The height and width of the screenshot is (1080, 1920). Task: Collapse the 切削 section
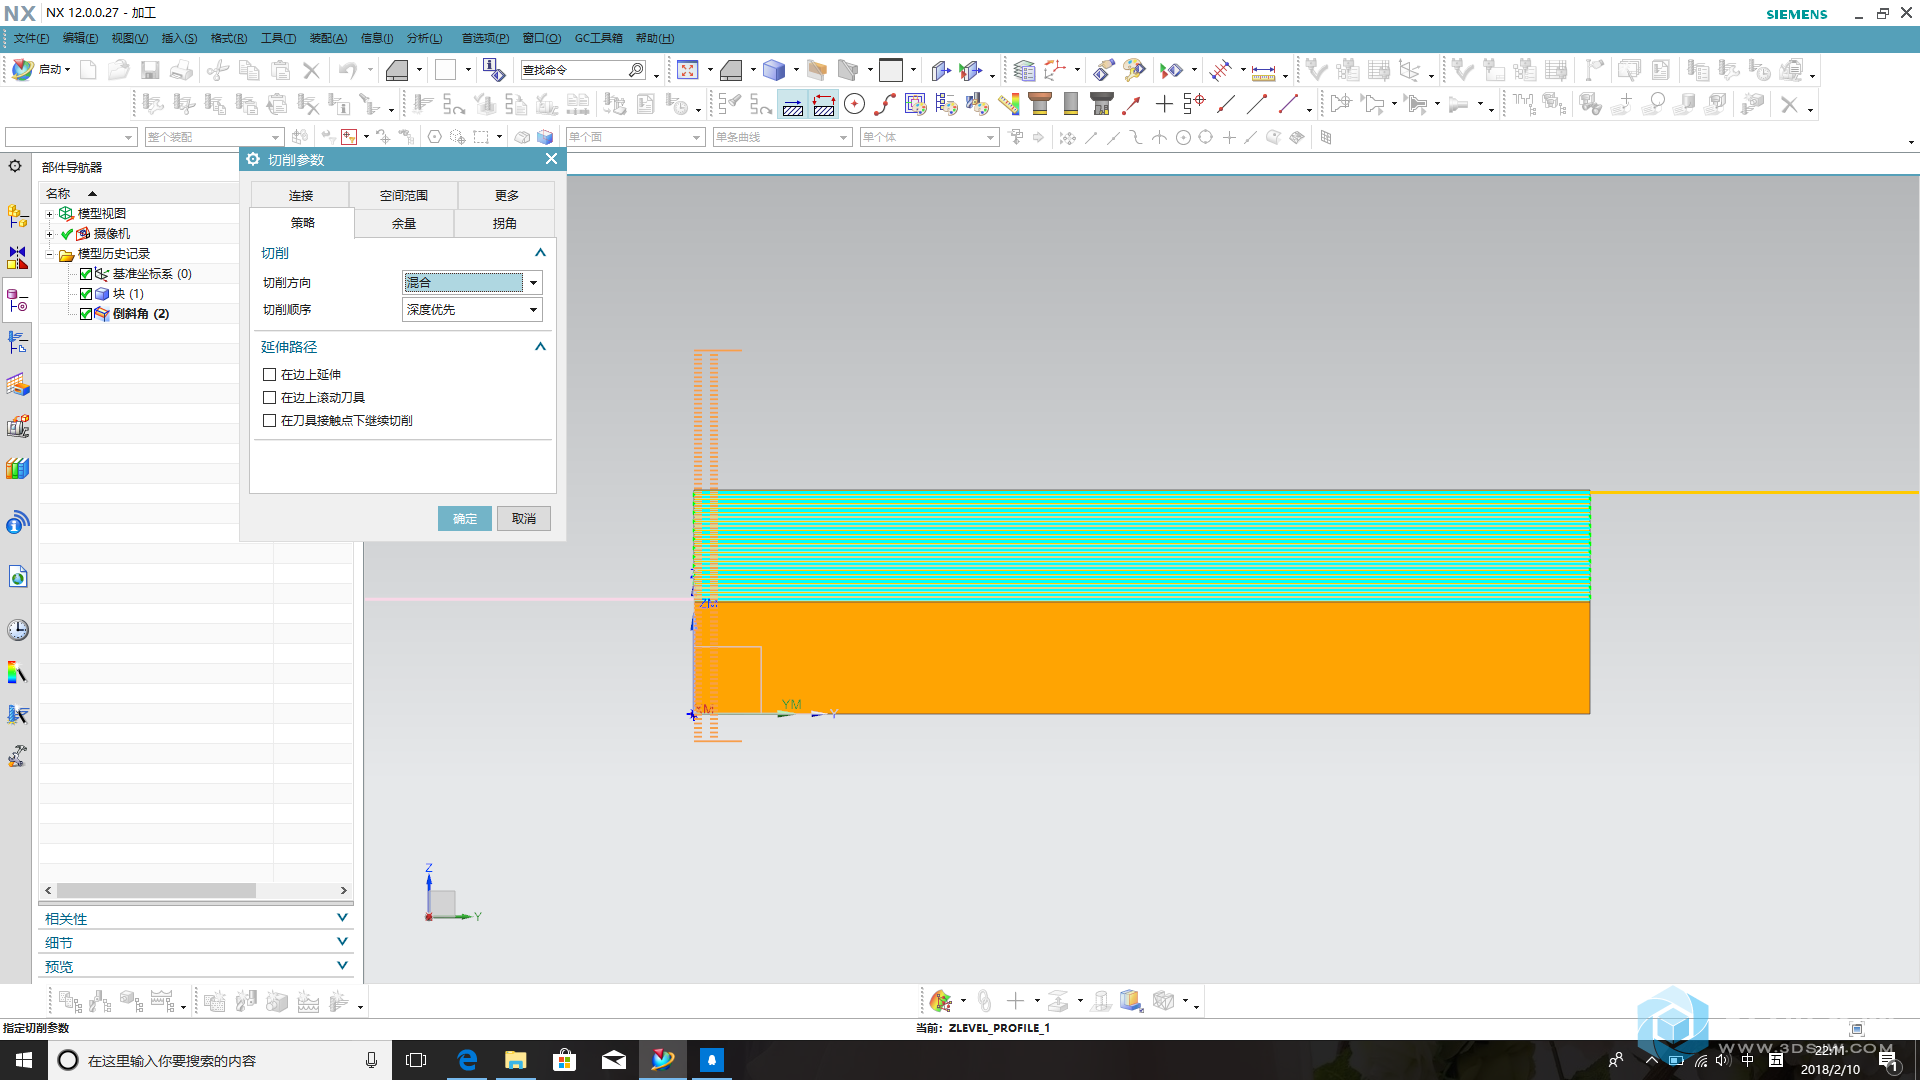pos(540,253)
